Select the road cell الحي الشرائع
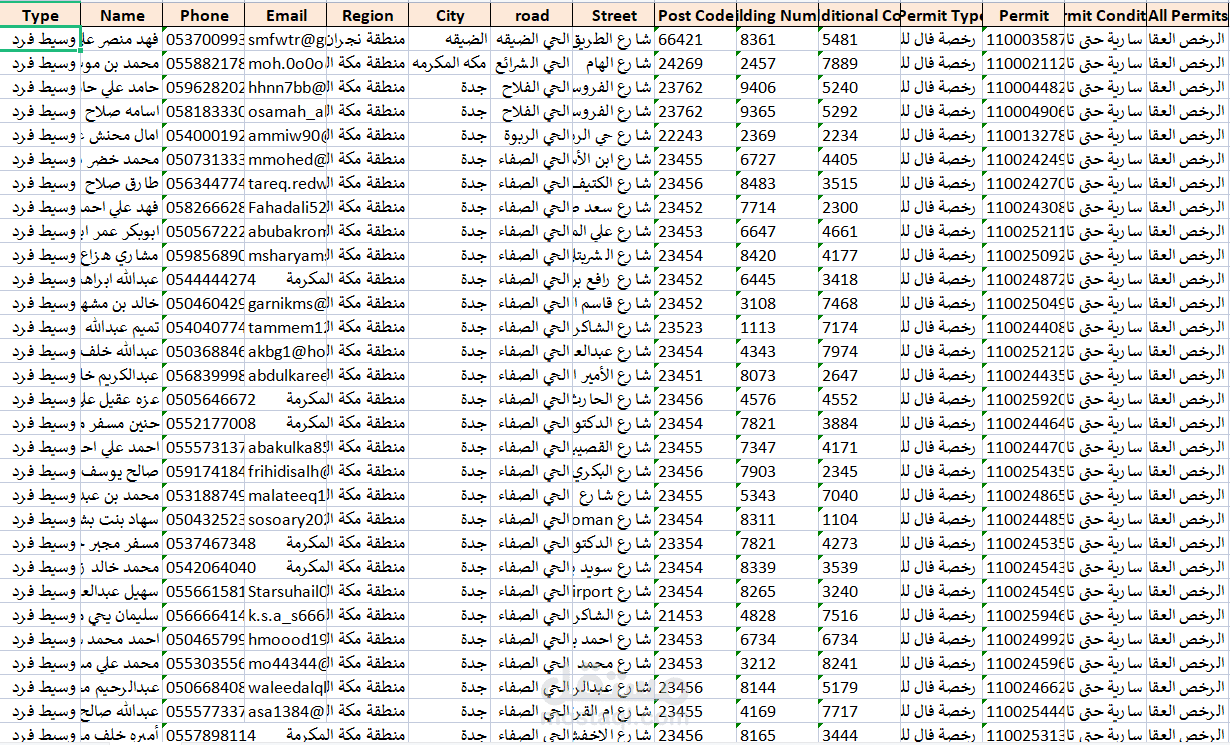Viewport: 1230px width, 745px height. [x=532, y=63]
